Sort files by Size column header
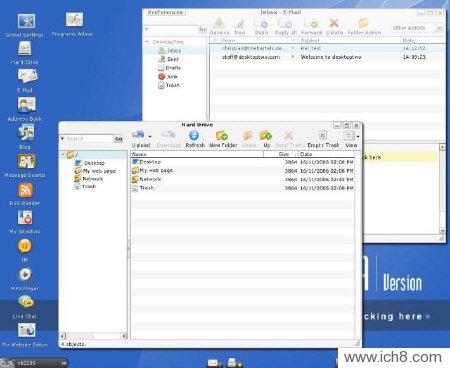 [x=281, y=154]
